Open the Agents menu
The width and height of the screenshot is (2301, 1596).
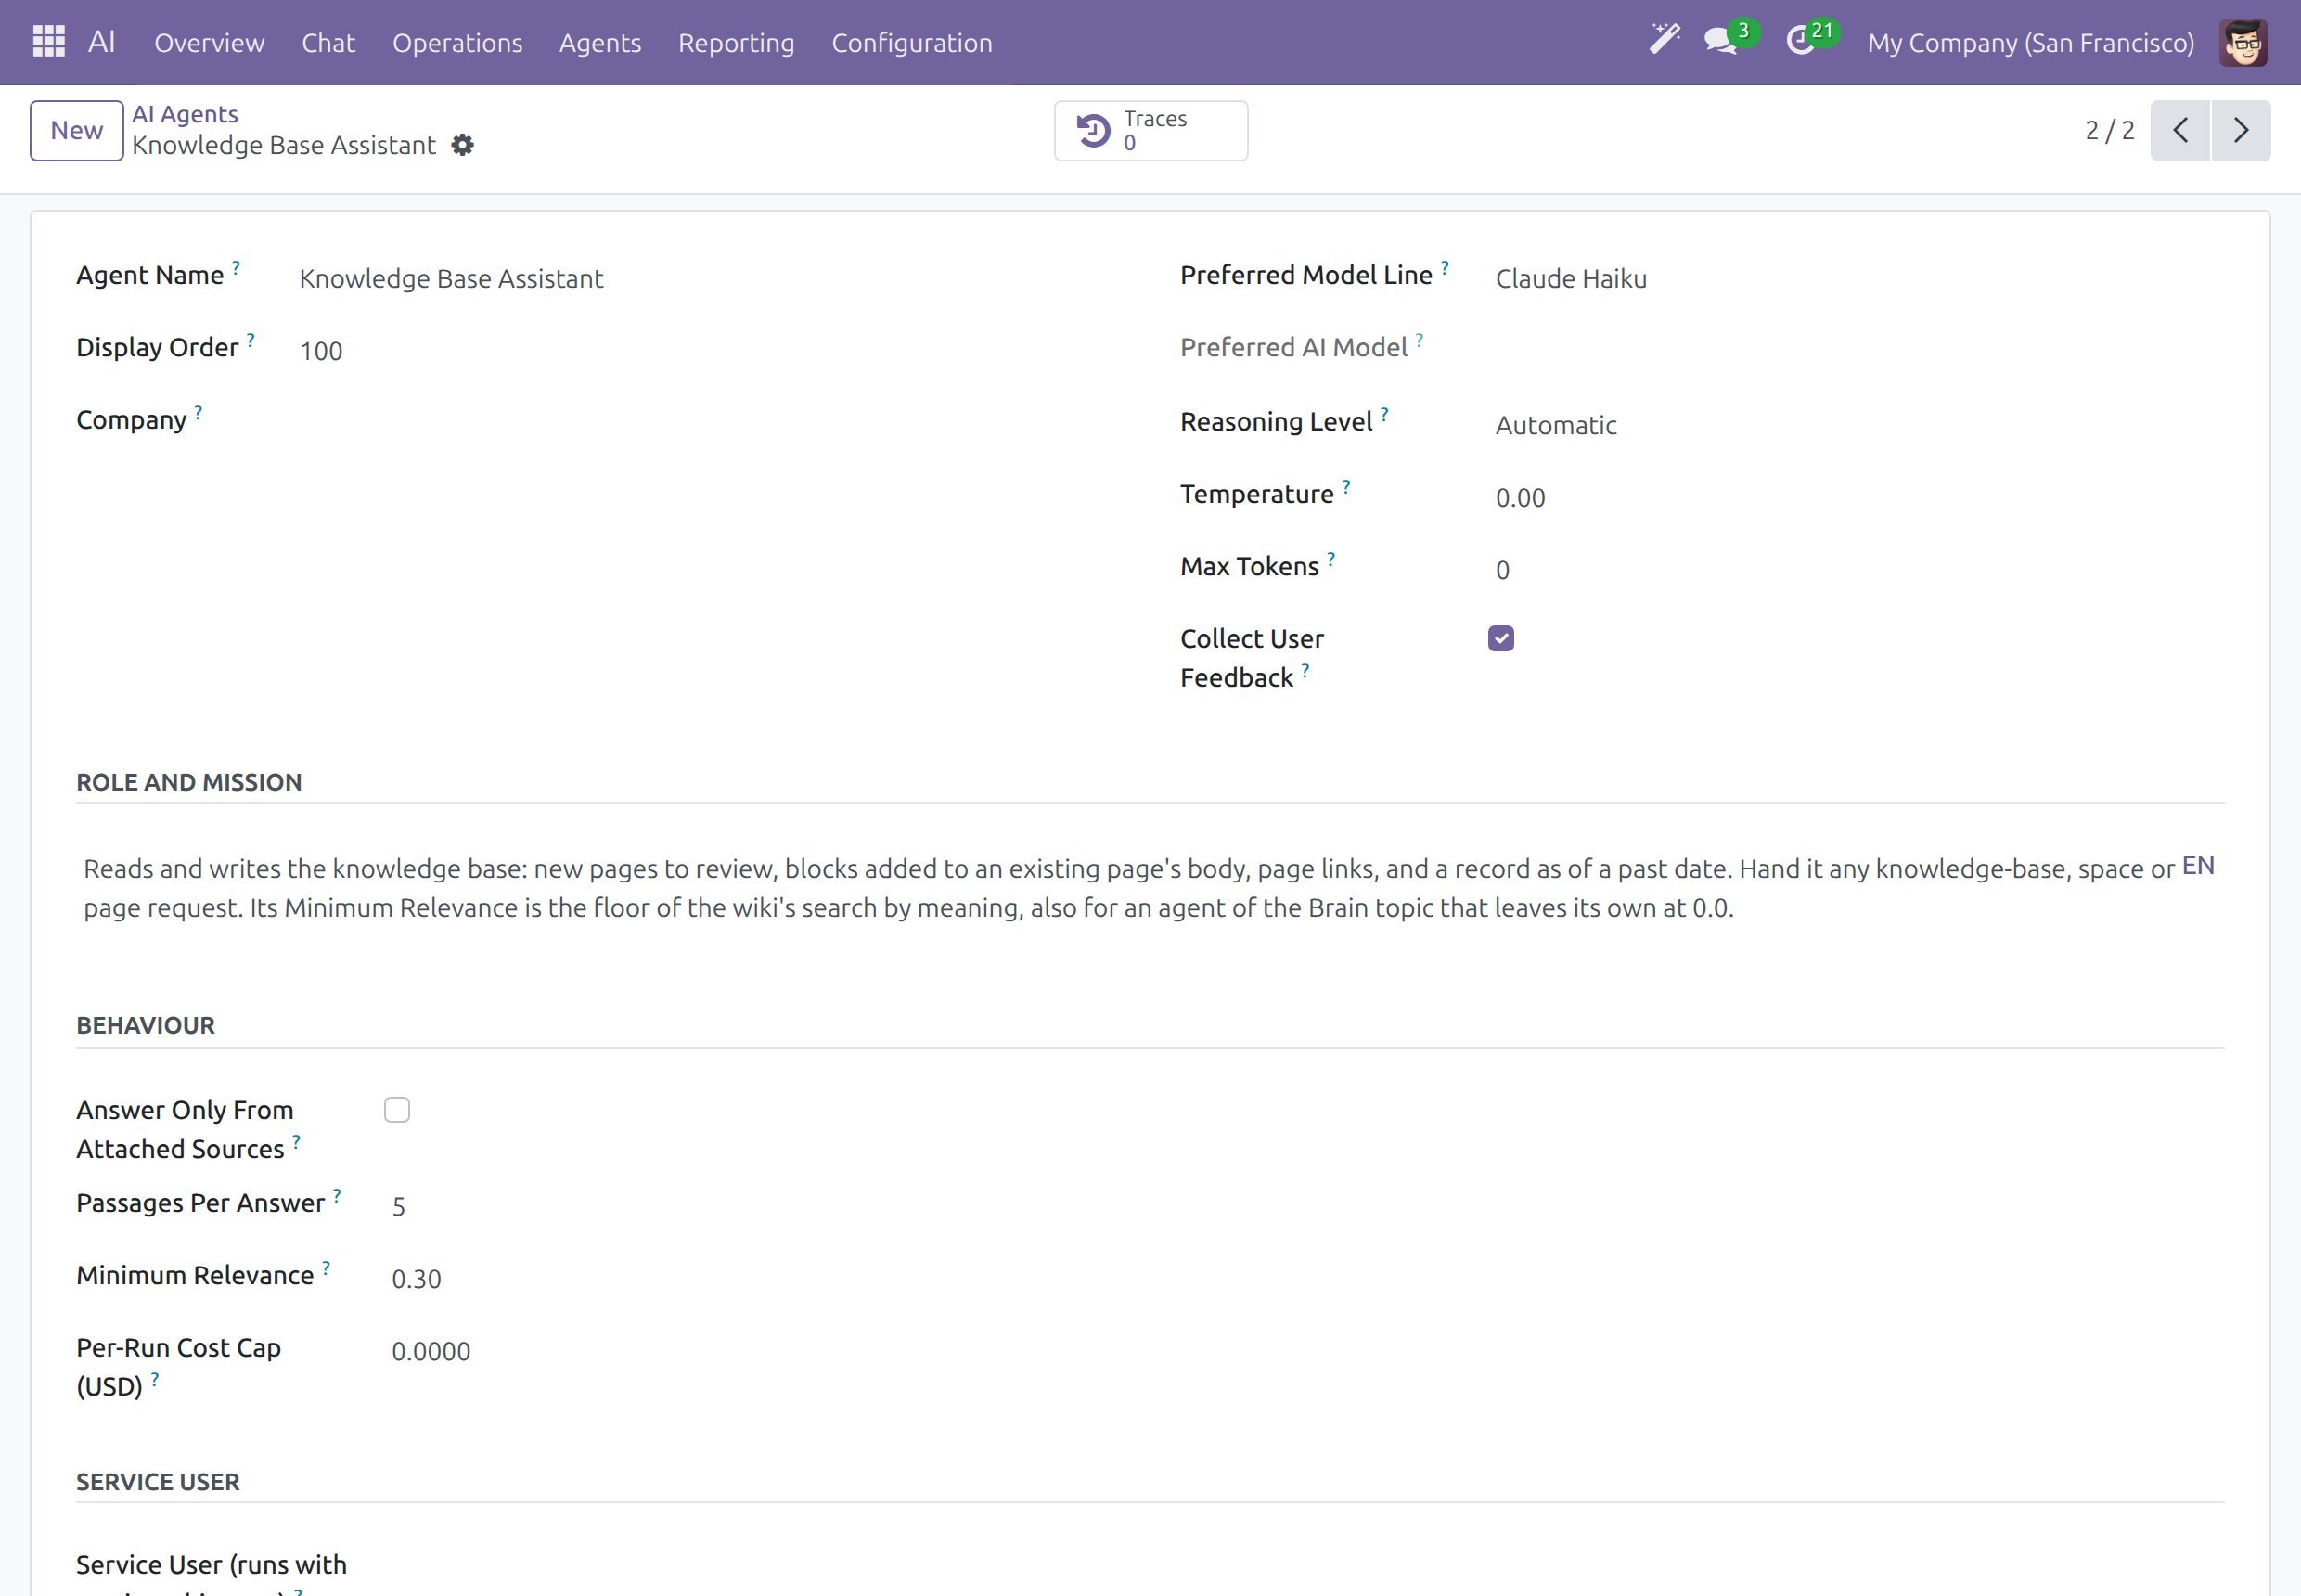click(600, 43)
